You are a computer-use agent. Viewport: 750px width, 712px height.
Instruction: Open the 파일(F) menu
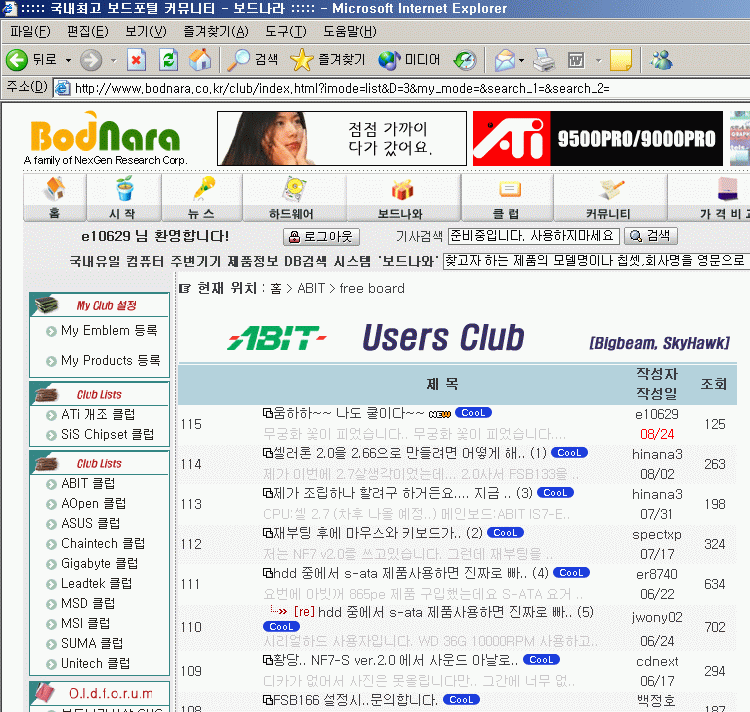pyautogui.click(x=30, y=32)
